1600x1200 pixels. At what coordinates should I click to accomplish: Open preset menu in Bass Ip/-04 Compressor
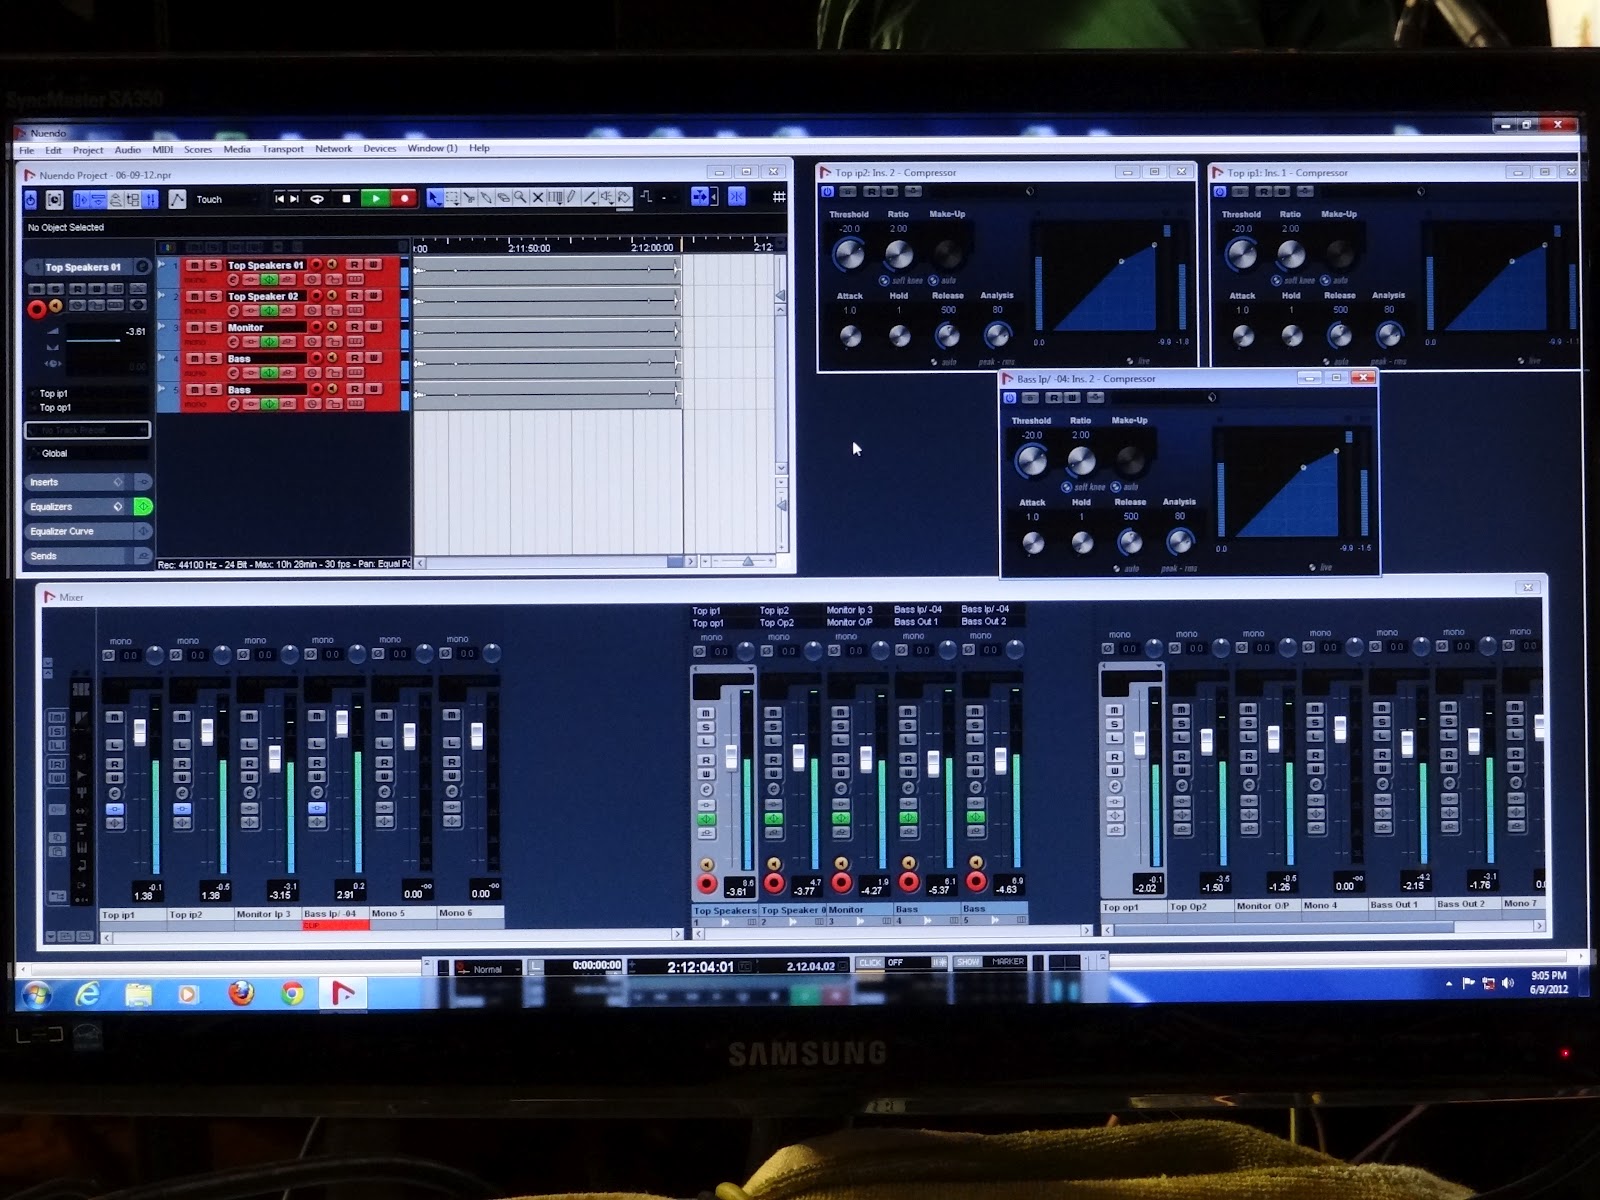[1212, 397]
